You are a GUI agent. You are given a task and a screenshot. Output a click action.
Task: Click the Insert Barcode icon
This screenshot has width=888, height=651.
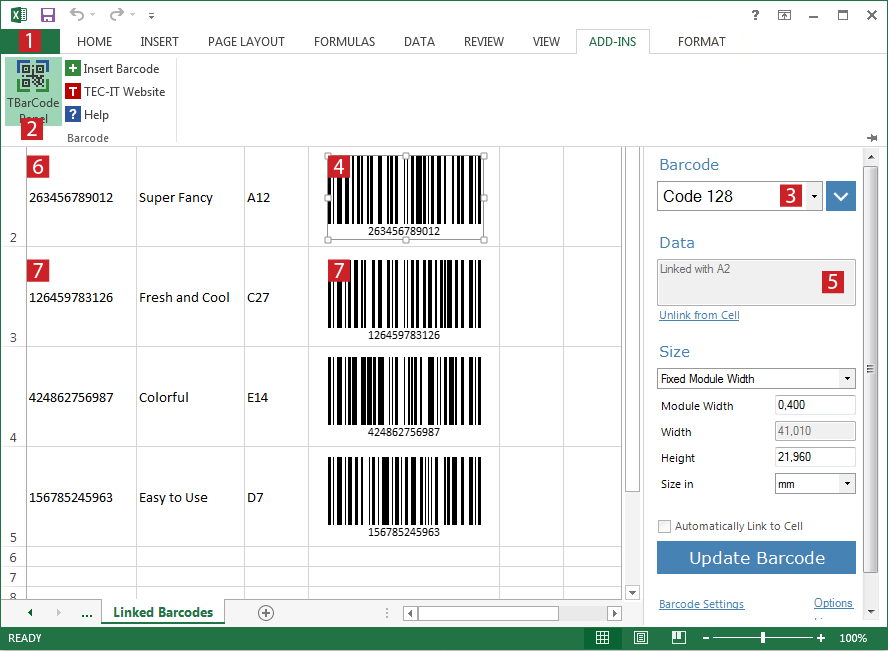[x=73, y=68]
